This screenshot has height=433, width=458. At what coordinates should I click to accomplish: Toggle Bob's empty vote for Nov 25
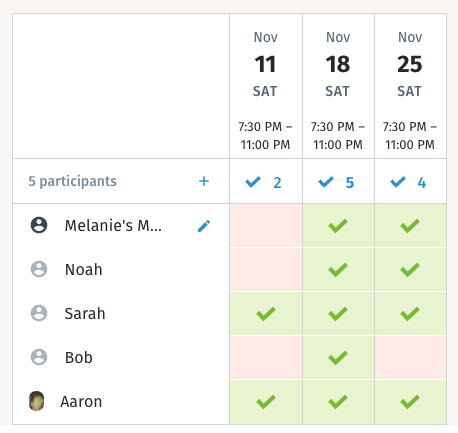point(410,357)
